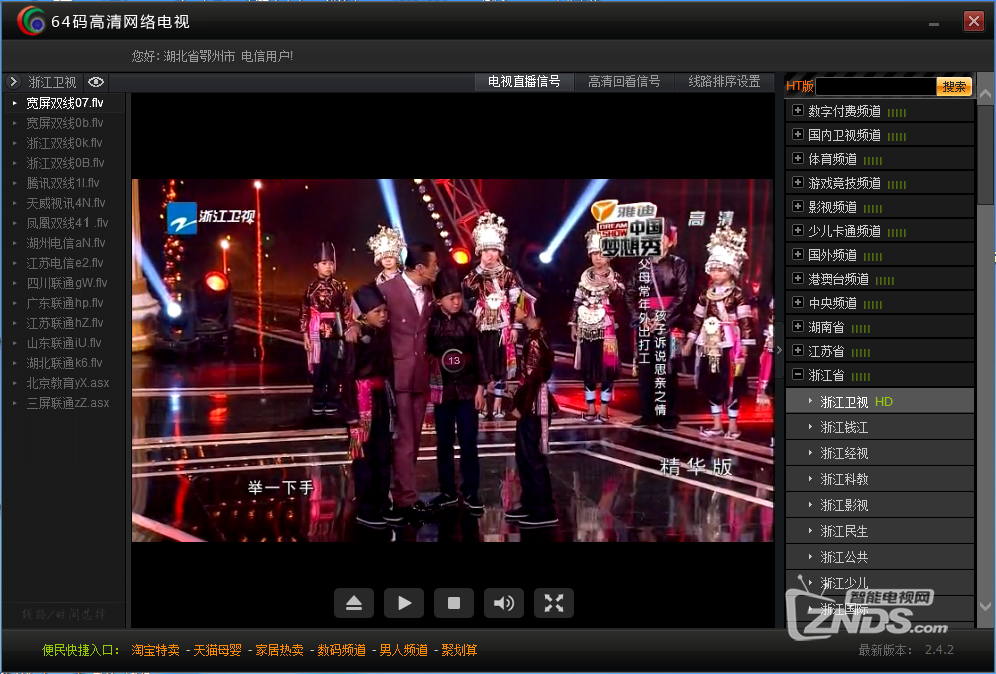
Task: Expand the 国内卫视频道 category
Action: point(798,135)
